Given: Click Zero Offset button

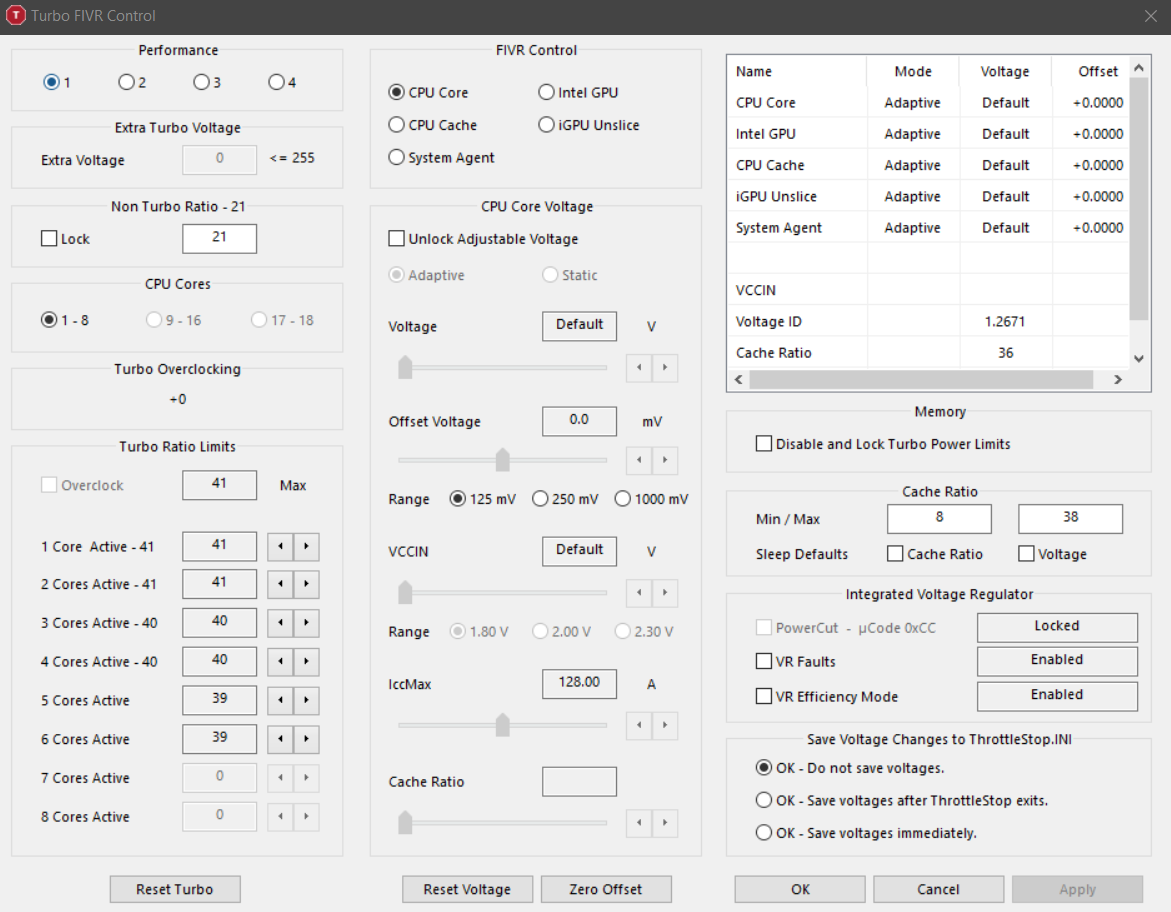Looking at the screenshot, I should 606,889.
